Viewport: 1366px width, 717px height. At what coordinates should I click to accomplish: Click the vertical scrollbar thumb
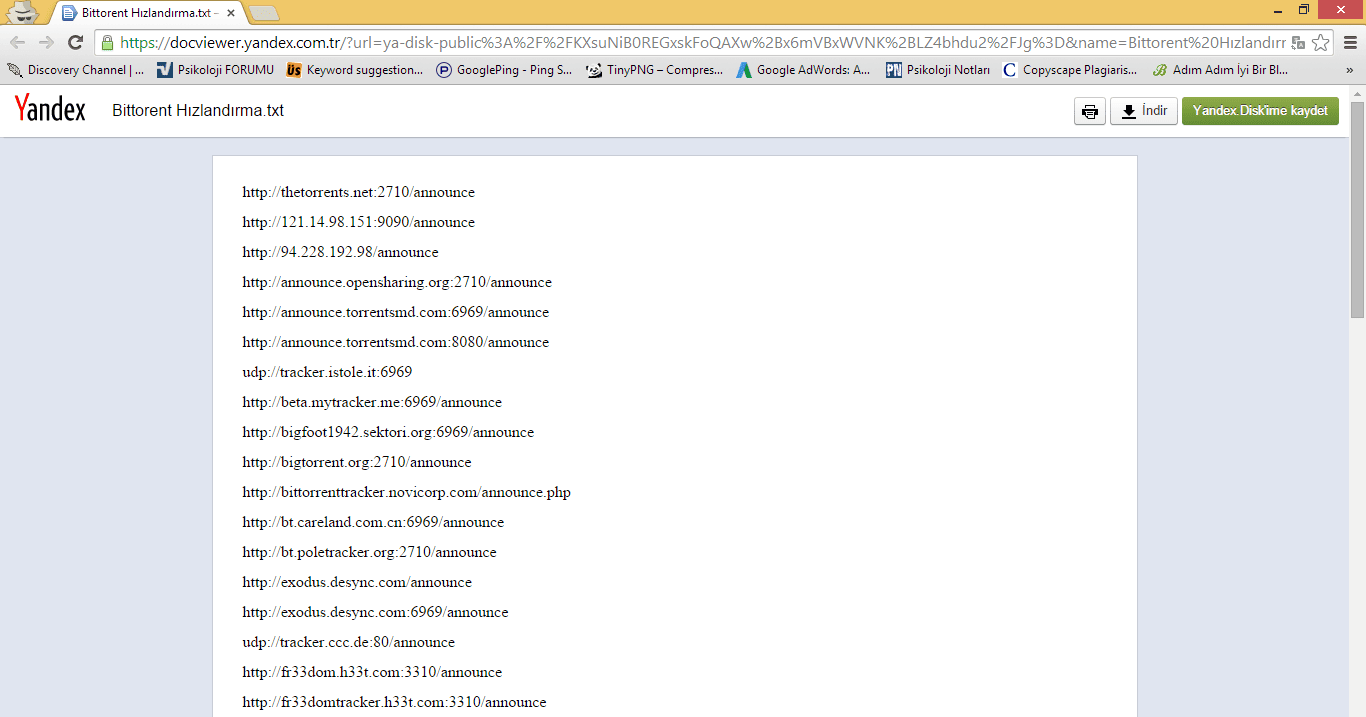(x=1357, y=210)
